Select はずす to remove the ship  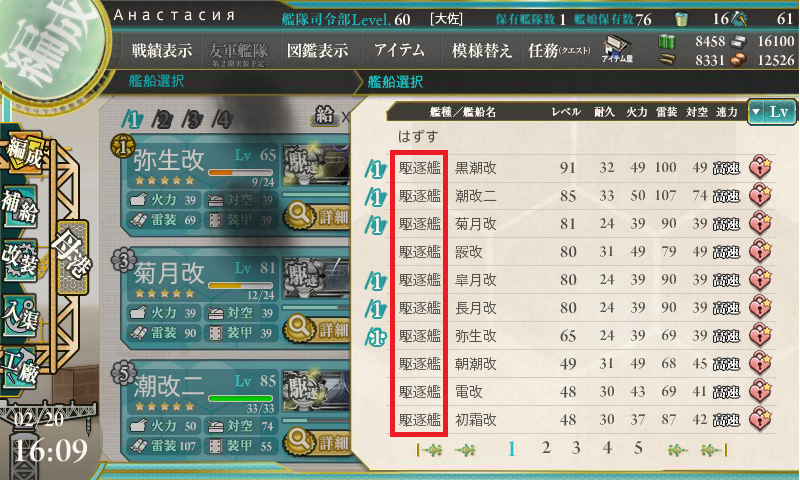[418, 137]
